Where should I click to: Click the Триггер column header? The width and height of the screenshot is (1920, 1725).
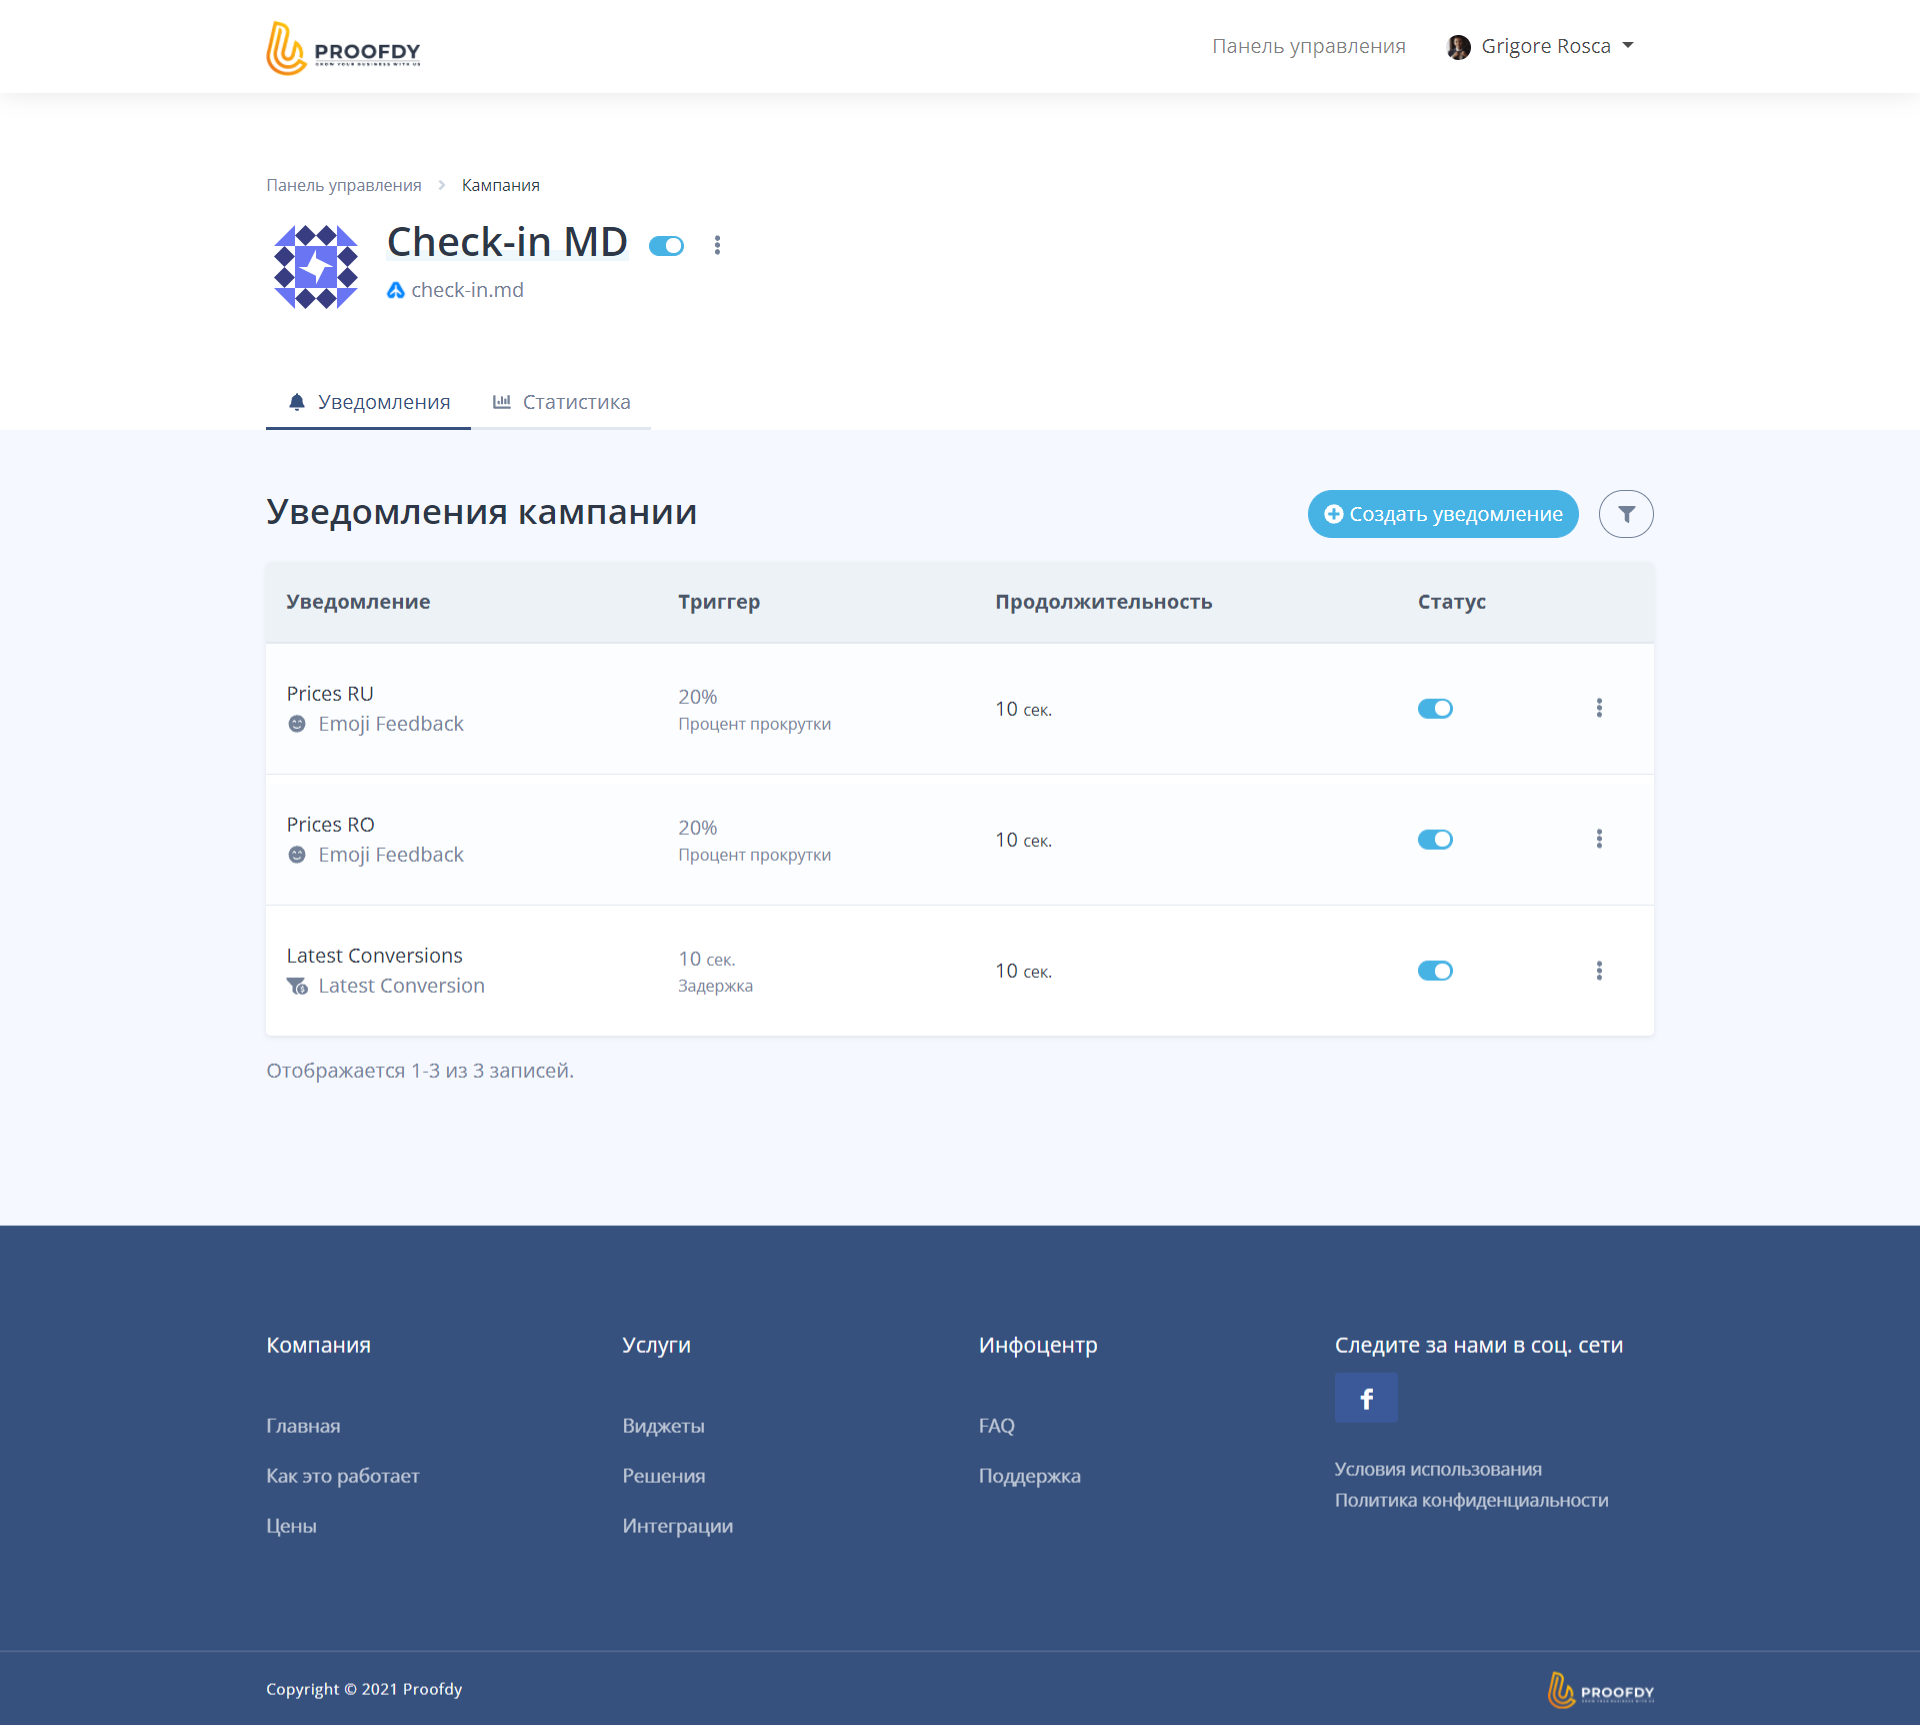click(x=719, y=602)
